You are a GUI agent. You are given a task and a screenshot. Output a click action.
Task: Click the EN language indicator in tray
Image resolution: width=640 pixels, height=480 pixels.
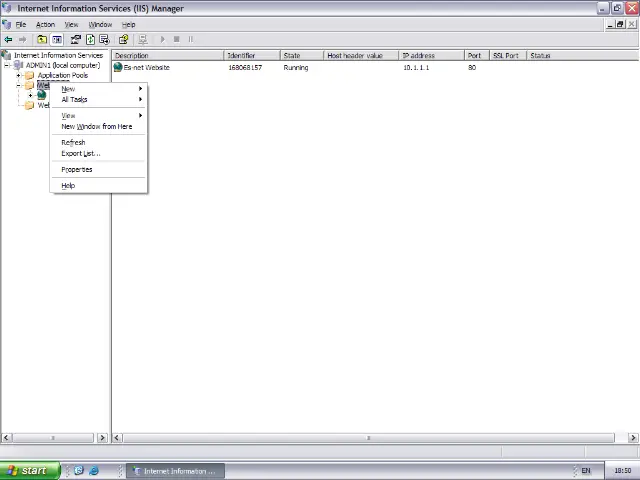(586, 471)
